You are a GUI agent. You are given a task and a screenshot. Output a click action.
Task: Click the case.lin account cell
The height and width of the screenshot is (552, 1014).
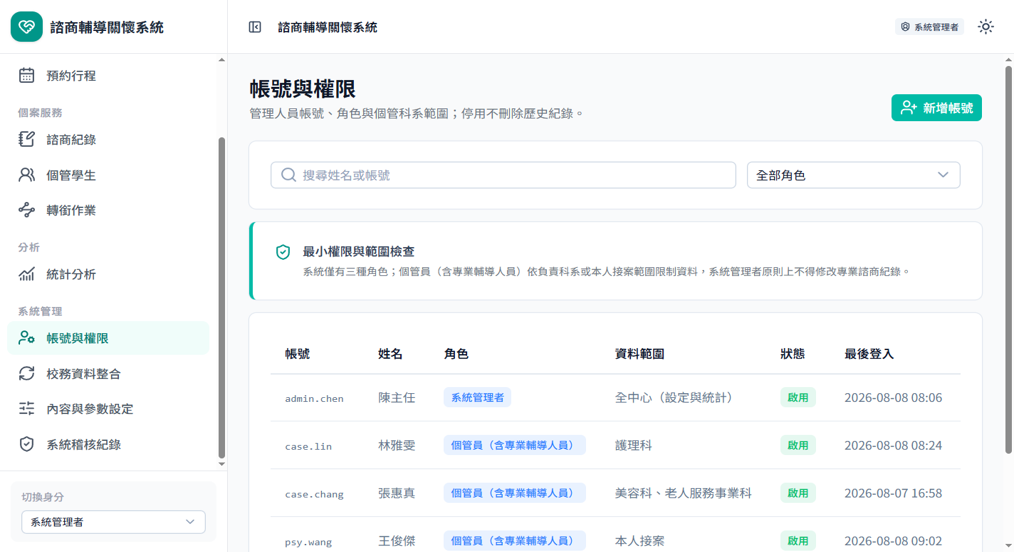click(x=308, y=447)
